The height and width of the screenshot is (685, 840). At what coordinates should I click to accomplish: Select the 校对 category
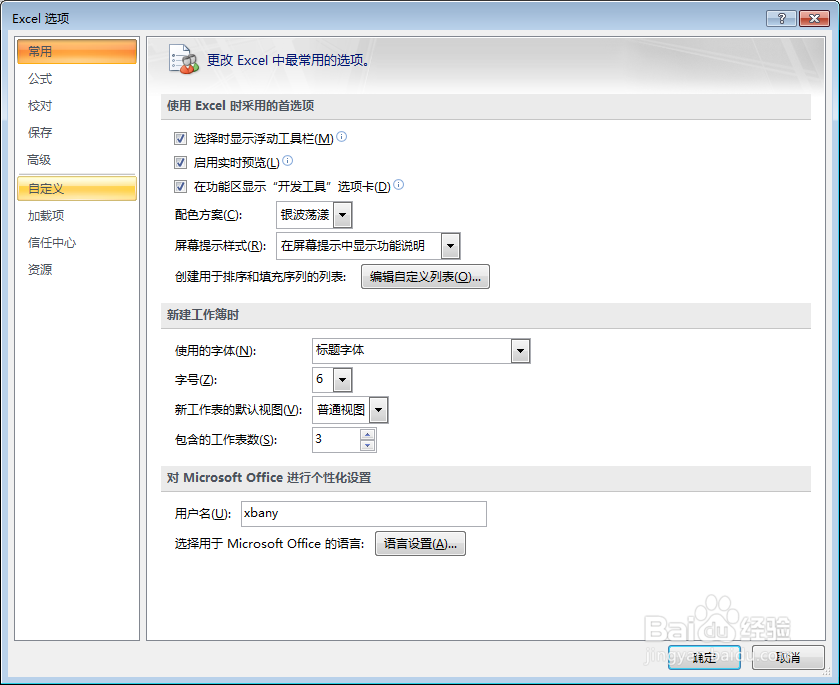tap(77, 106)
